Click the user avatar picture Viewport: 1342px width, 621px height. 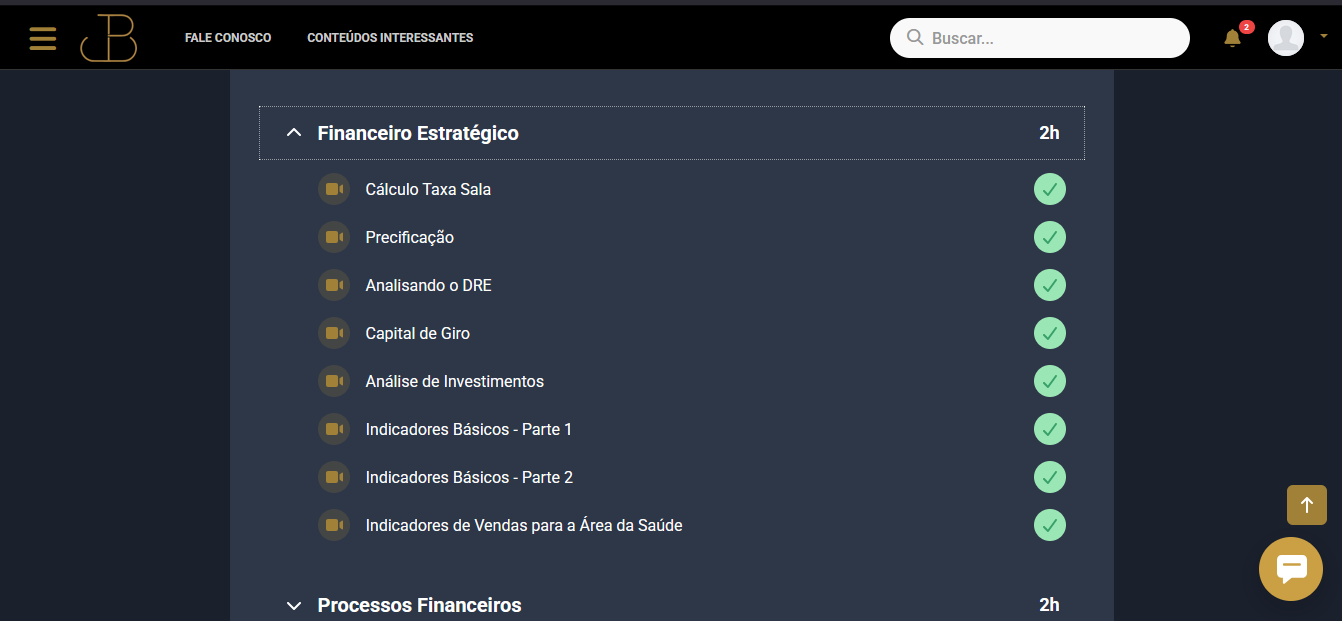click(1286, 38)
